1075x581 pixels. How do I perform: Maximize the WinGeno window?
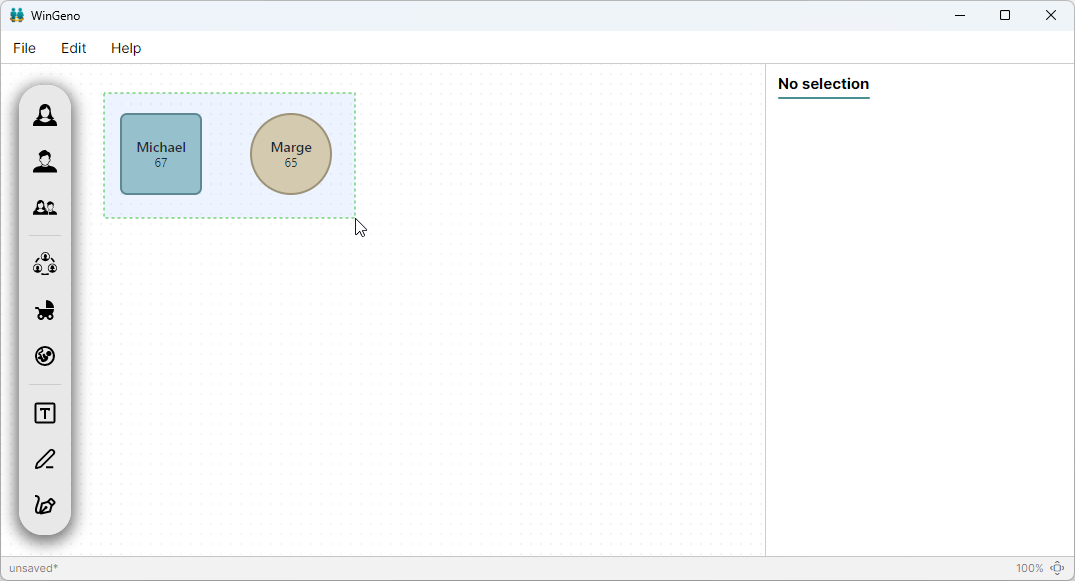pos(1005,15)
